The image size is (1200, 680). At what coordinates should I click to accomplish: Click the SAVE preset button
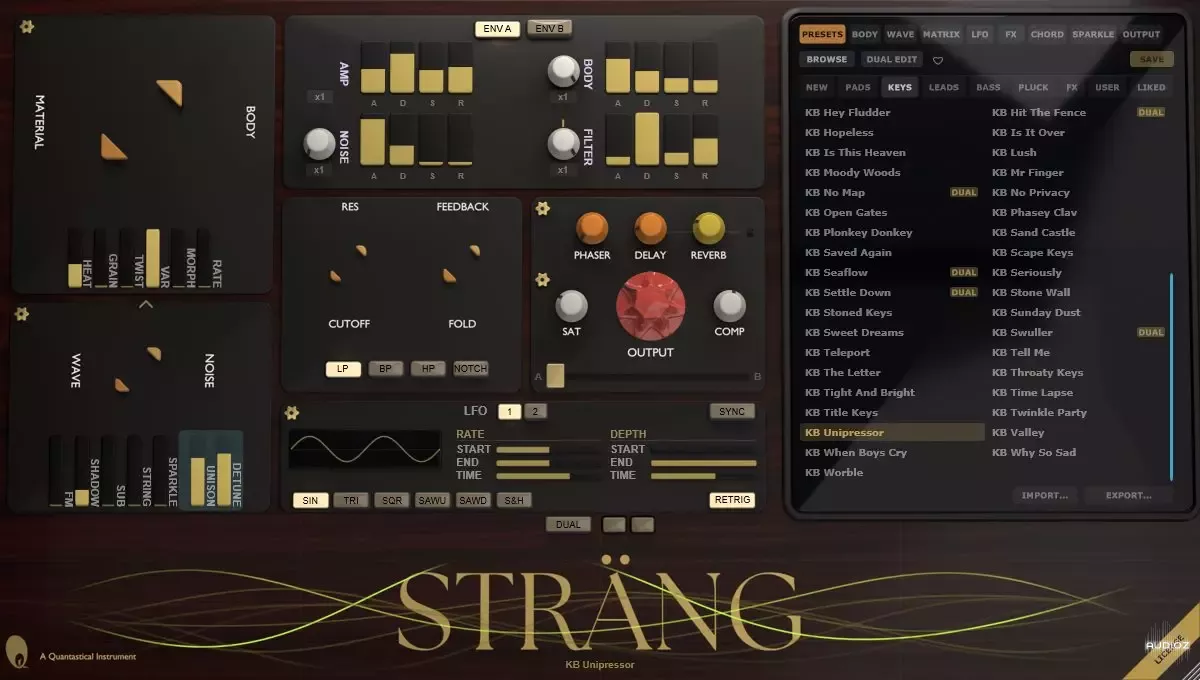tap(1152, 59)
